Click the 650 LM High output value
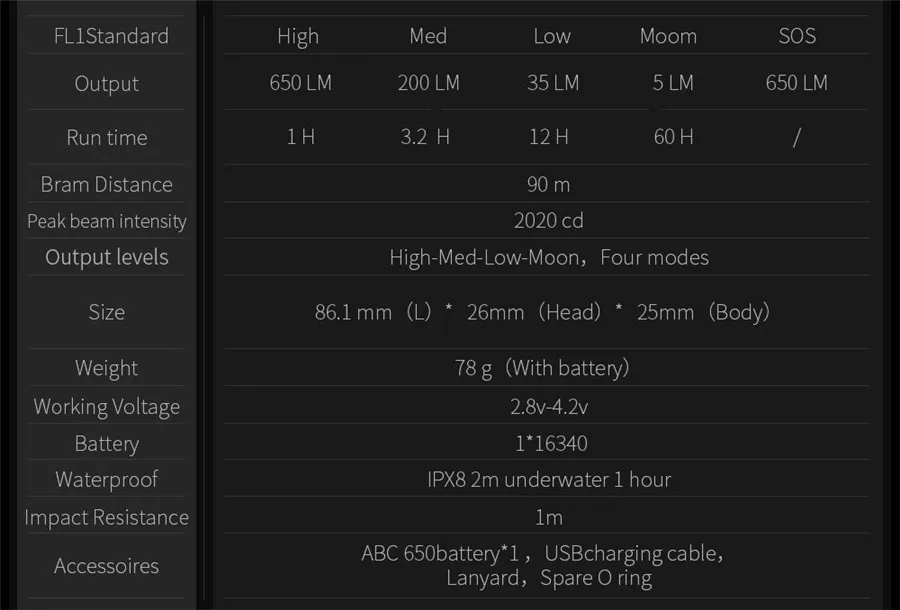This screenshot has width=900, height=610. pos(300,83)
